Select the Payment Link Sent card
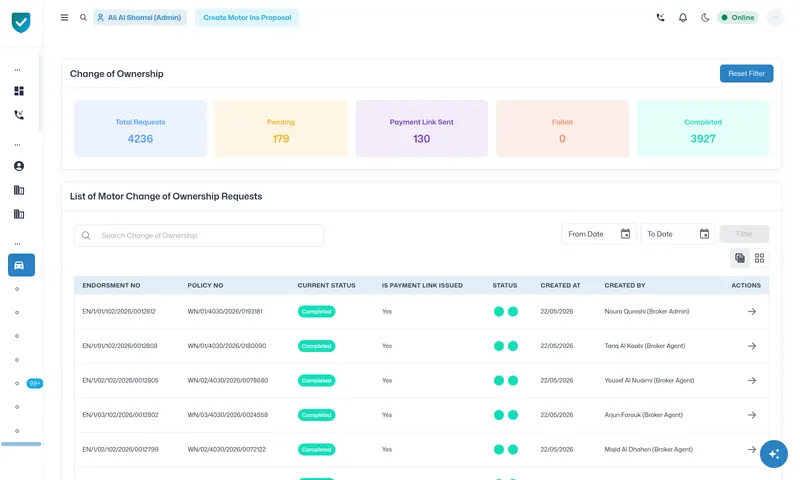This screenshot has width=800, height=480. point(421,129)
